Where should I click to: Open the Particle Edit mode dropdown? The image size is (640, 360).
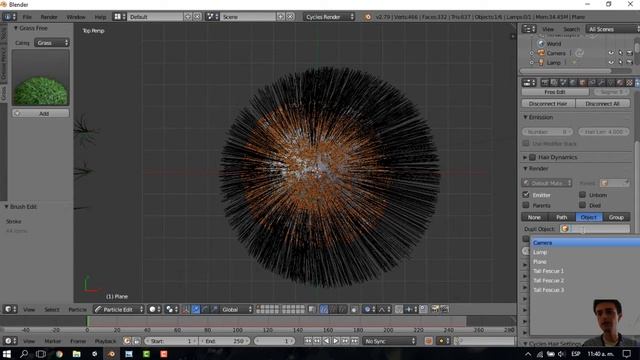119,309
